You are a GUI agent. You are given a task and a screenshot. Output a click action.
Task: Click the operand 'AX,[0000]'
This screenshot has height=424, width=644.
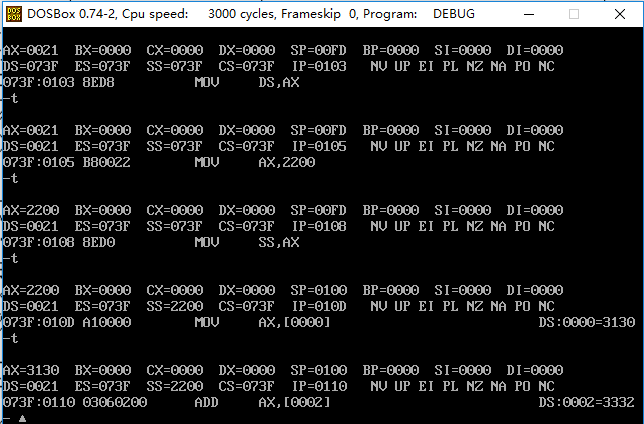[294, 322]
